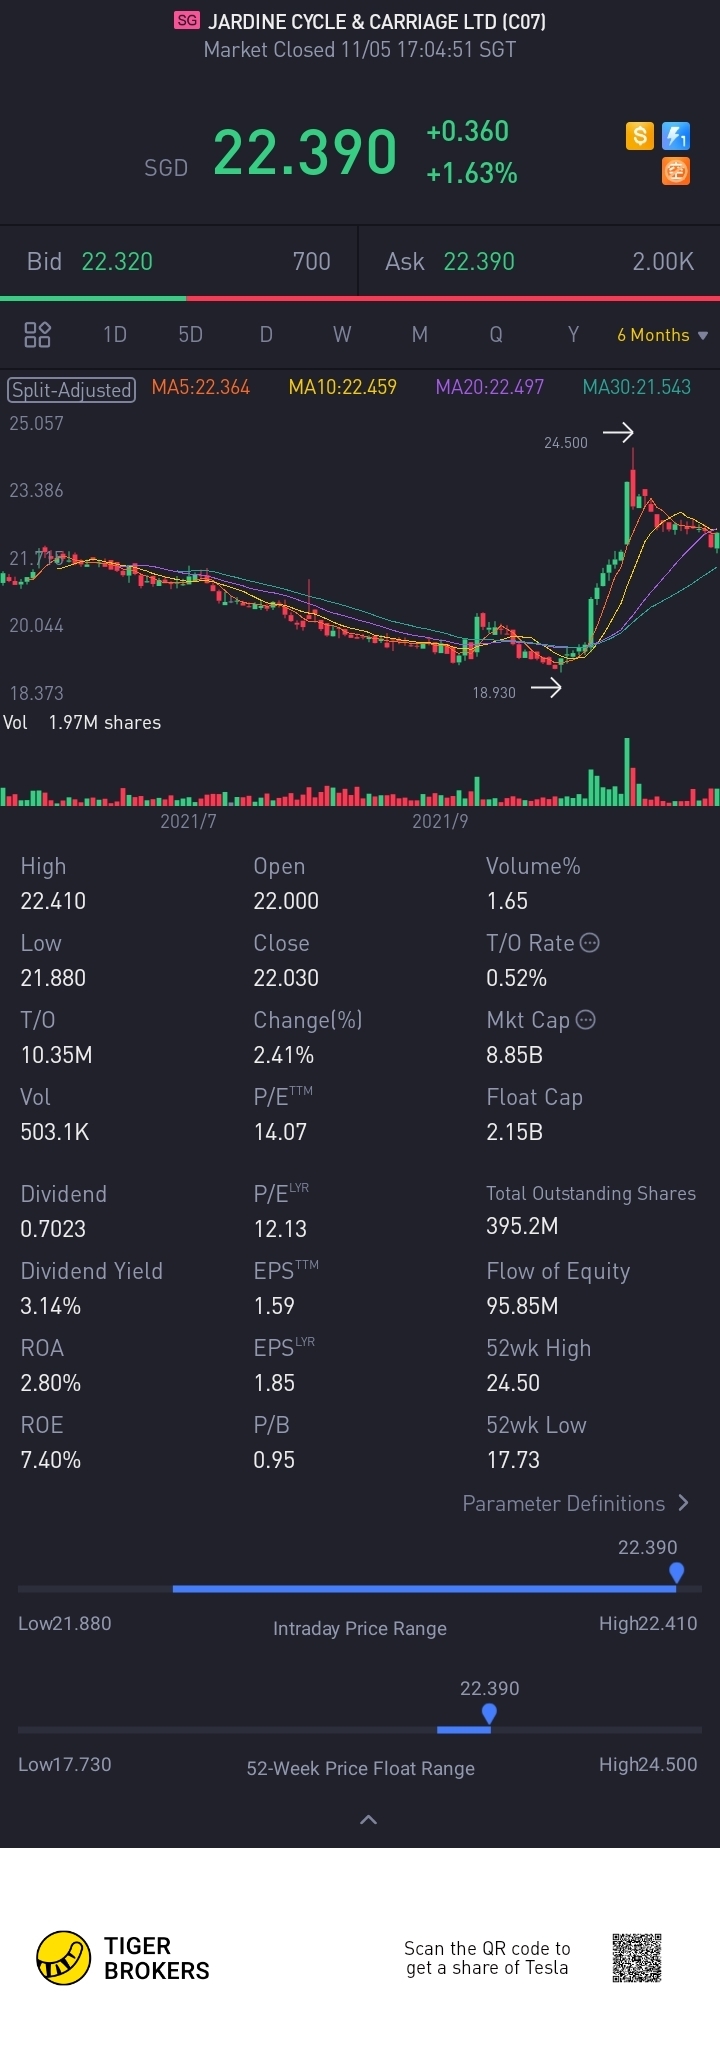Tap the JARDINE CYCLE & CARRIAGE LTD title
Screen dimensions: 720x2069
point(377,21)
